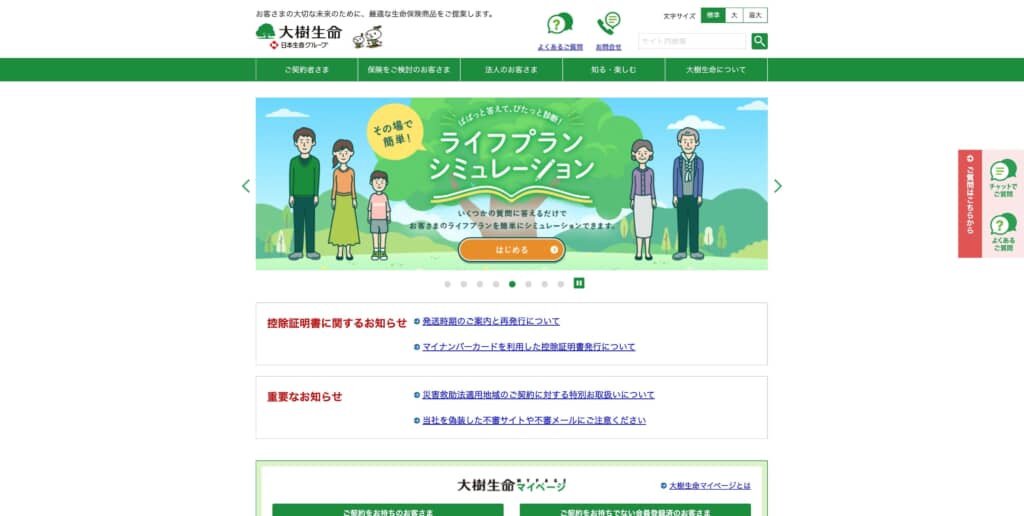Pause the banner carousel slideshow
The width and height of the screenshot is (1024, 516).
tap(579, 283)
